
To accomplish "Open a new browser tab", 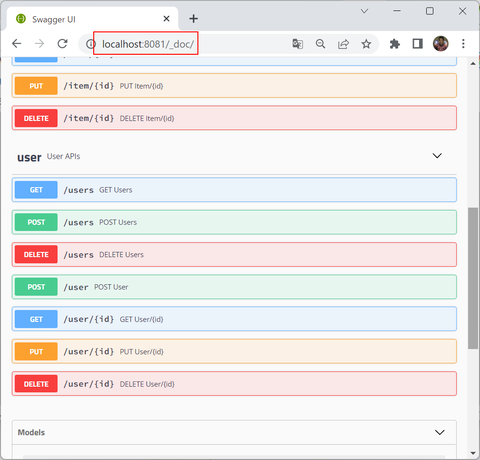I will point(193,19).
